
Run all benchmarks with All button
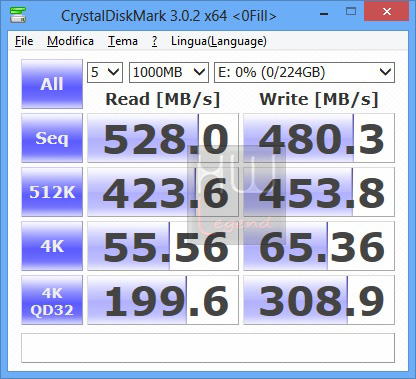coord(52,84)
